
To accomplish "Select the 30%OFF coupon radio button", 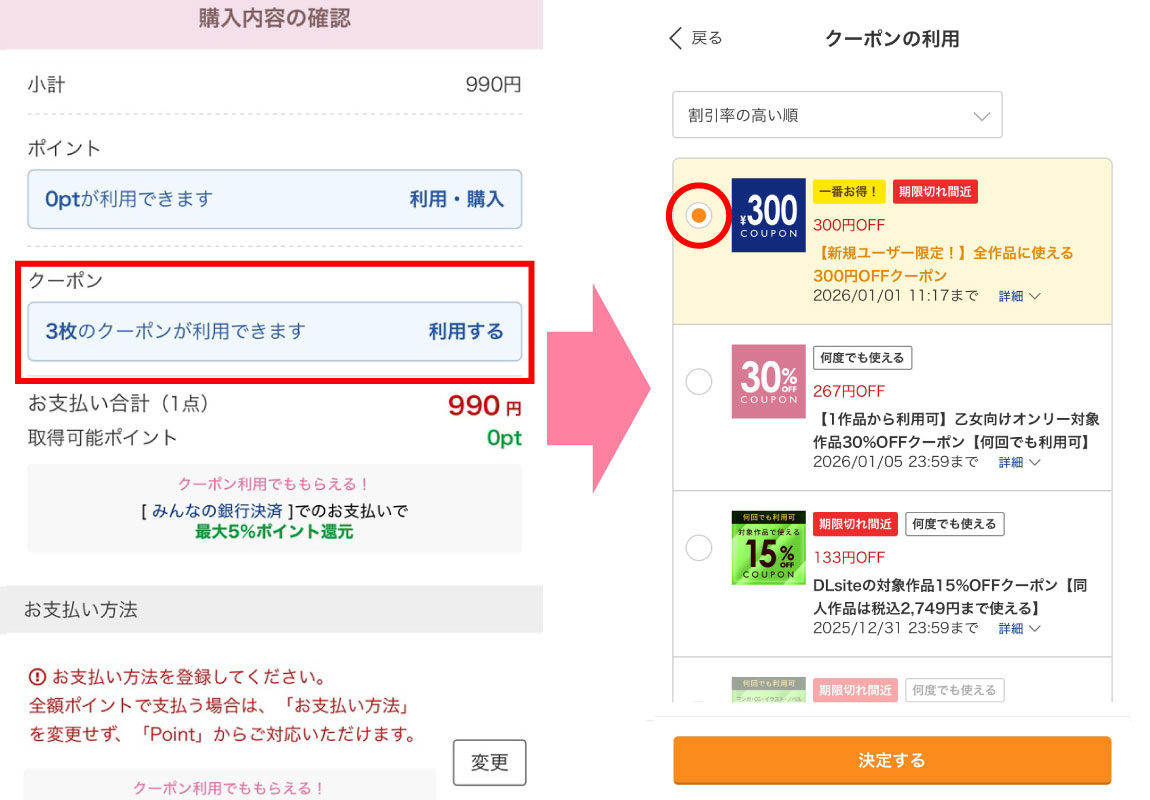I will point(699,381).
